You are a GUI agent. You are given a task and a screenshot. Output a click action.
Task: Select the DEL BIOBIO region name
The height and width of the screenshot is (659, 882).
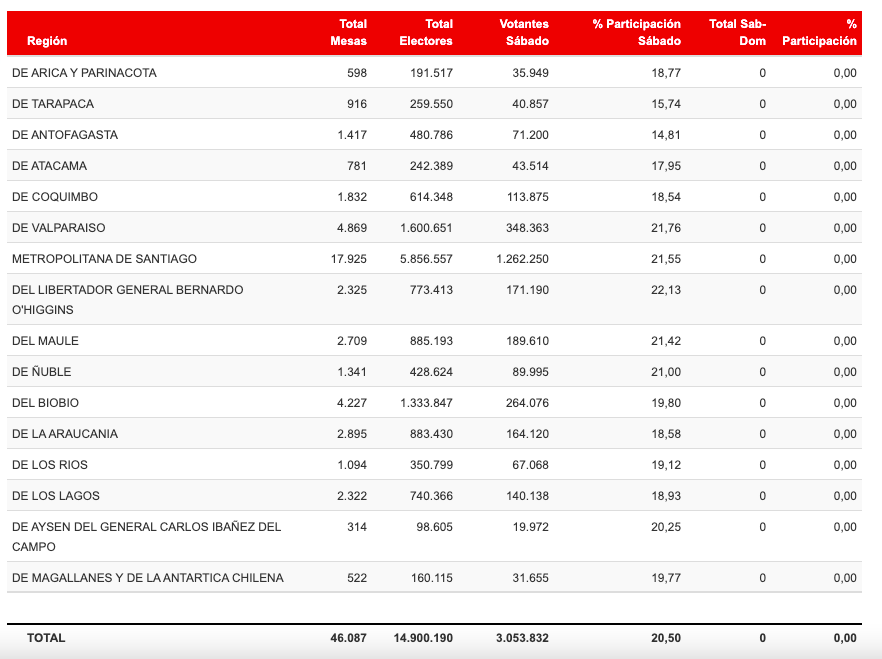(x=45, y=403)
